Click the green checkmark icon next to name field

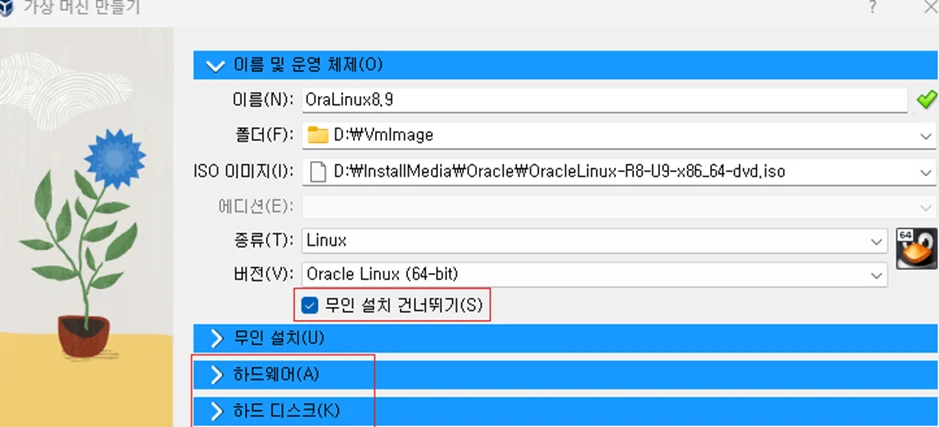(926, 99)
